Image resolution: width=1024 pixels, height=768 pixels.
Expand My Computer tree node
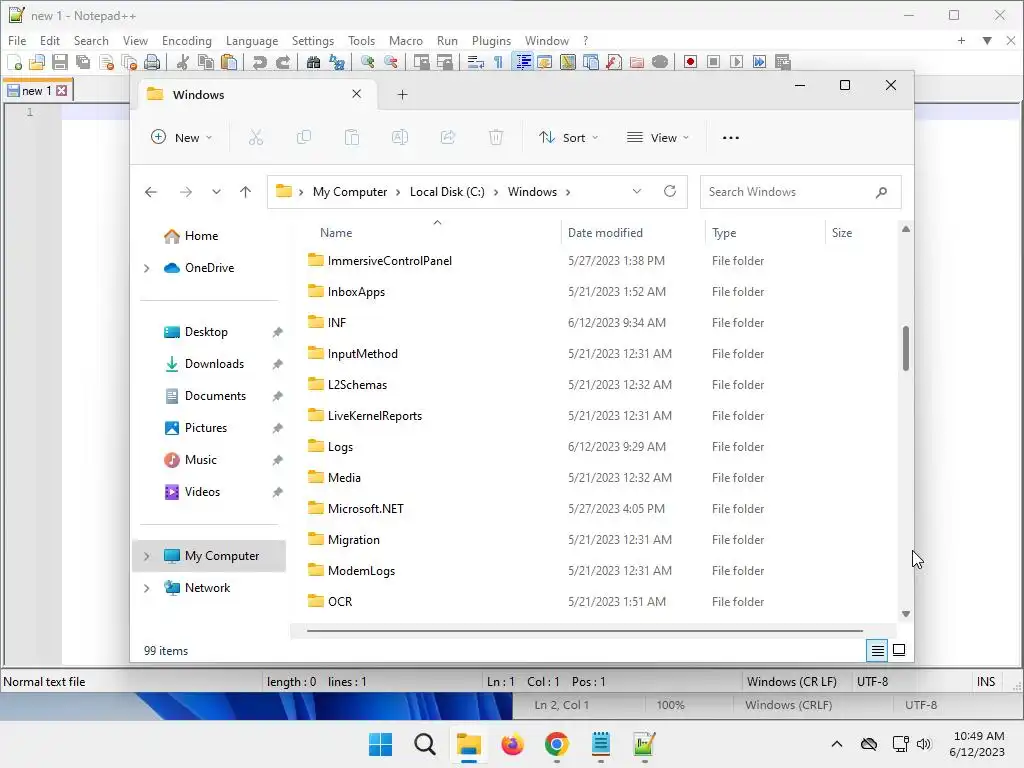click(x=147, y=556)
